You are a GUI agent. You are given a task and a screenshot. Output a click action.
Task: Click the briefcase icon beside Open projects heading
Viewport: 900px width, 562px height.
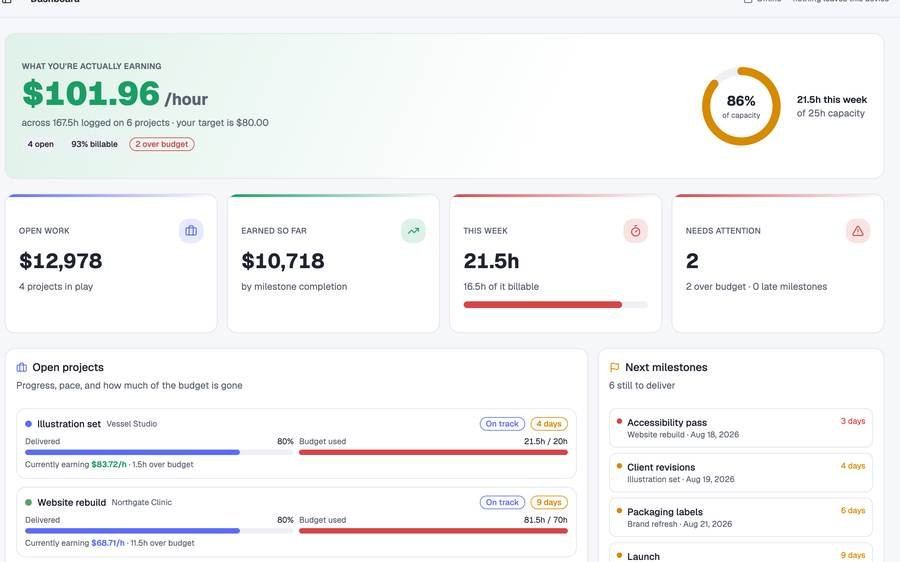click(x=22, y=367)
